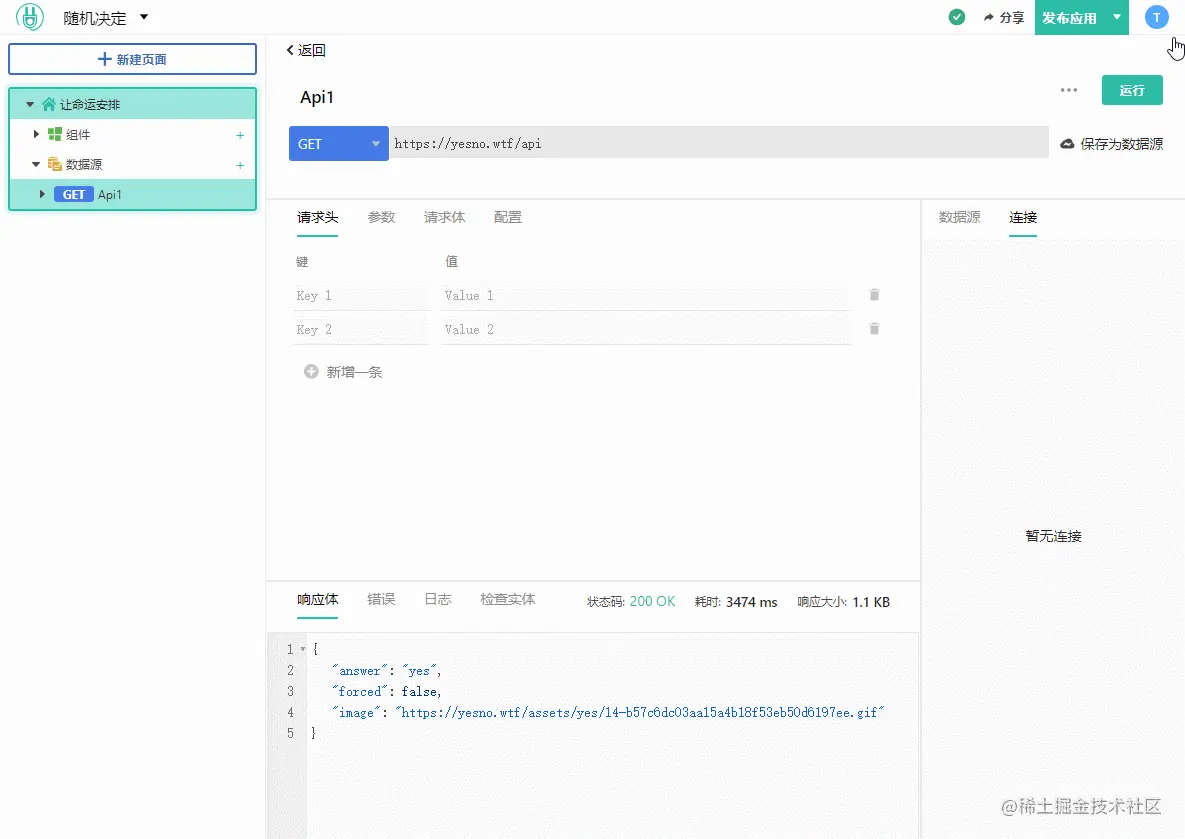Switch to the 参数 params tab
The width and height of the screenshot is (1185, 839).
pyautogui.click(x=382, y=218)
